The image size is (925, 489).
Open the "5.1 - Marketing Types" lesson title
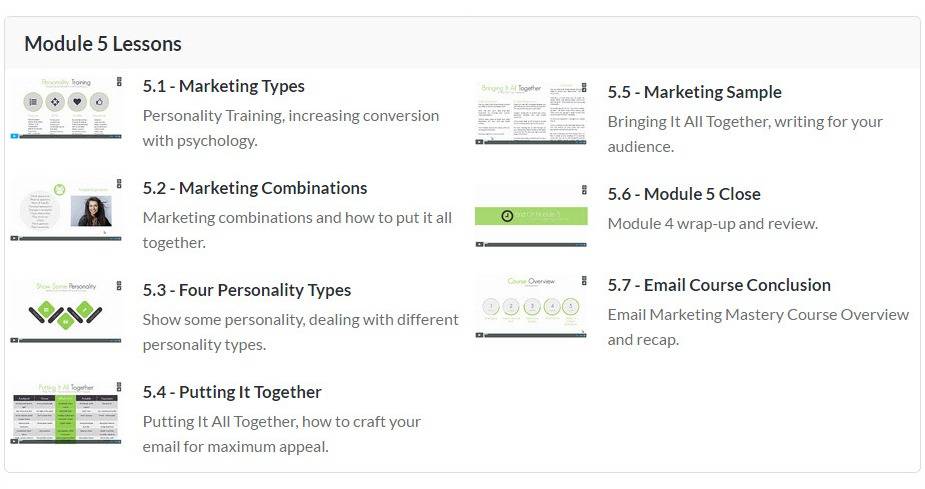(x=223, y=86)
